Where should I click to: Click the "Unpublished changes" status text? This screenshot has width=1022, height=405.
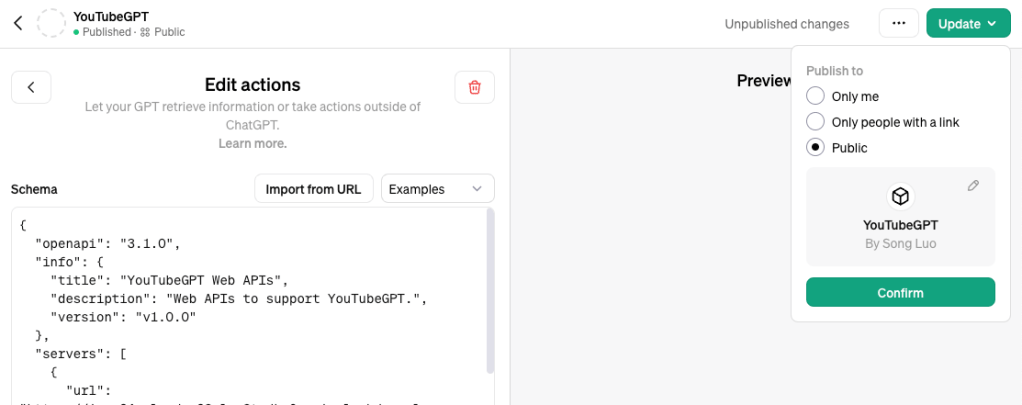786,24
